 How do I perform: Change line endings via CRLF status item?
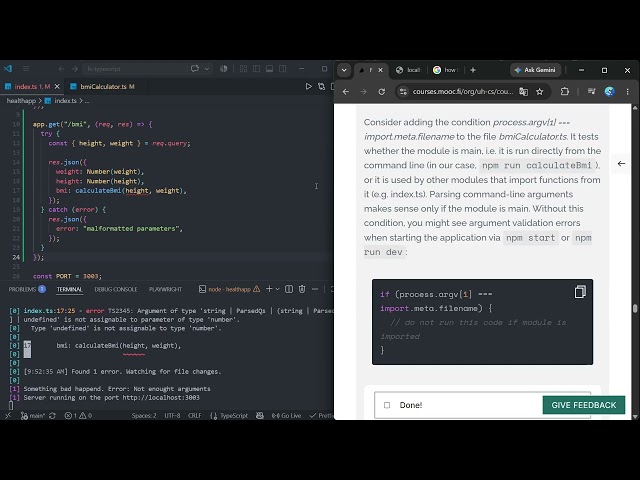[x=195, y=416]
